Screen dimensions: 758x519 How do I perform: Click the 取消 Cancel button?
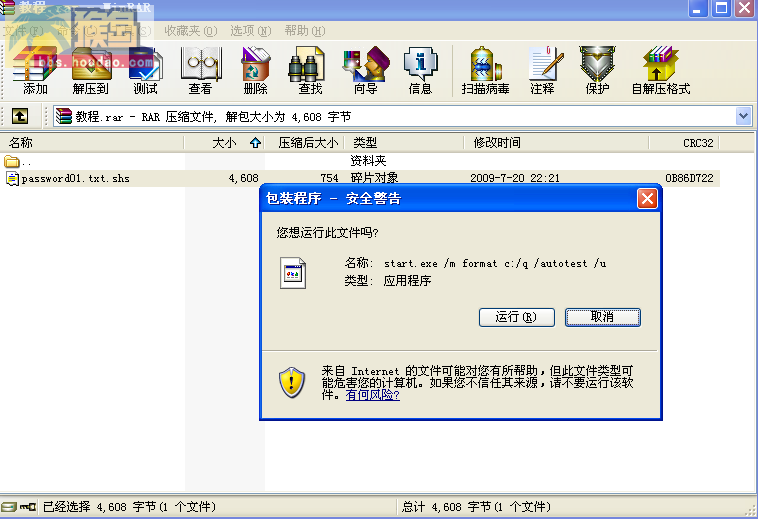603,317
